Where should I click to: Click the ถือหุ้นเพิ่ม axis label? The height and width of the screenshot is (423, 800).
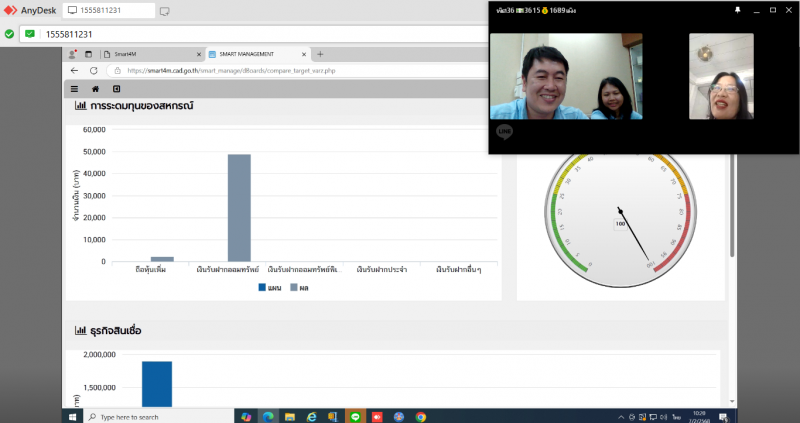click(151, 269)
